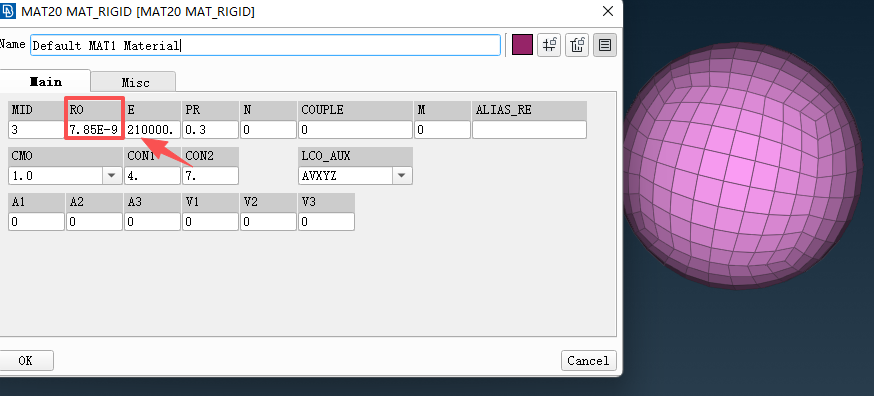Click the A1 input field
Image resolution: width=874 pixels, height=396 pixels.
click(37, 222)
